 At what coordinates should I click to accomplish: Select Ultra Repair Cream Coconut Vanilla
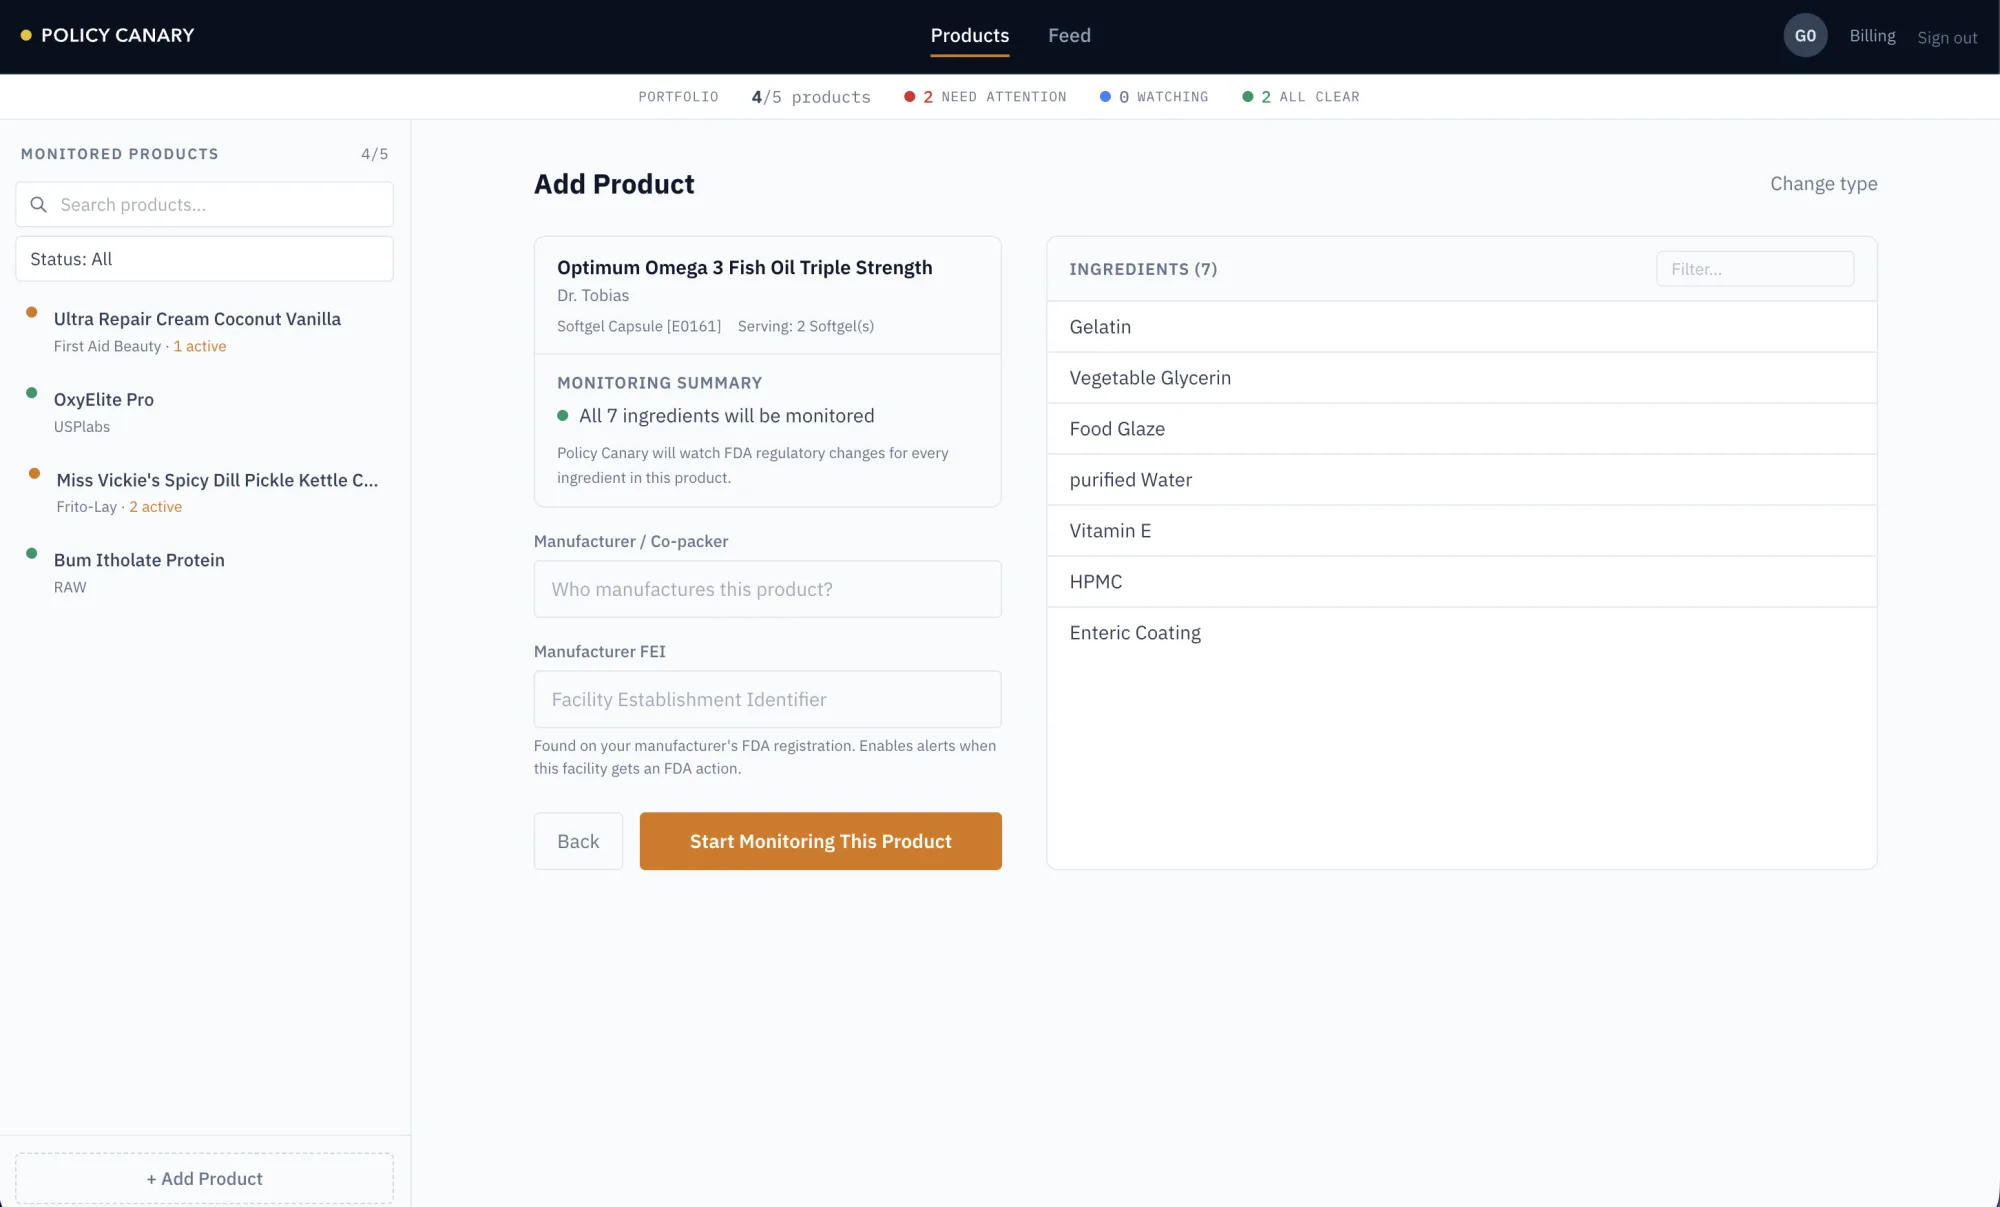(x=204, y=332)
